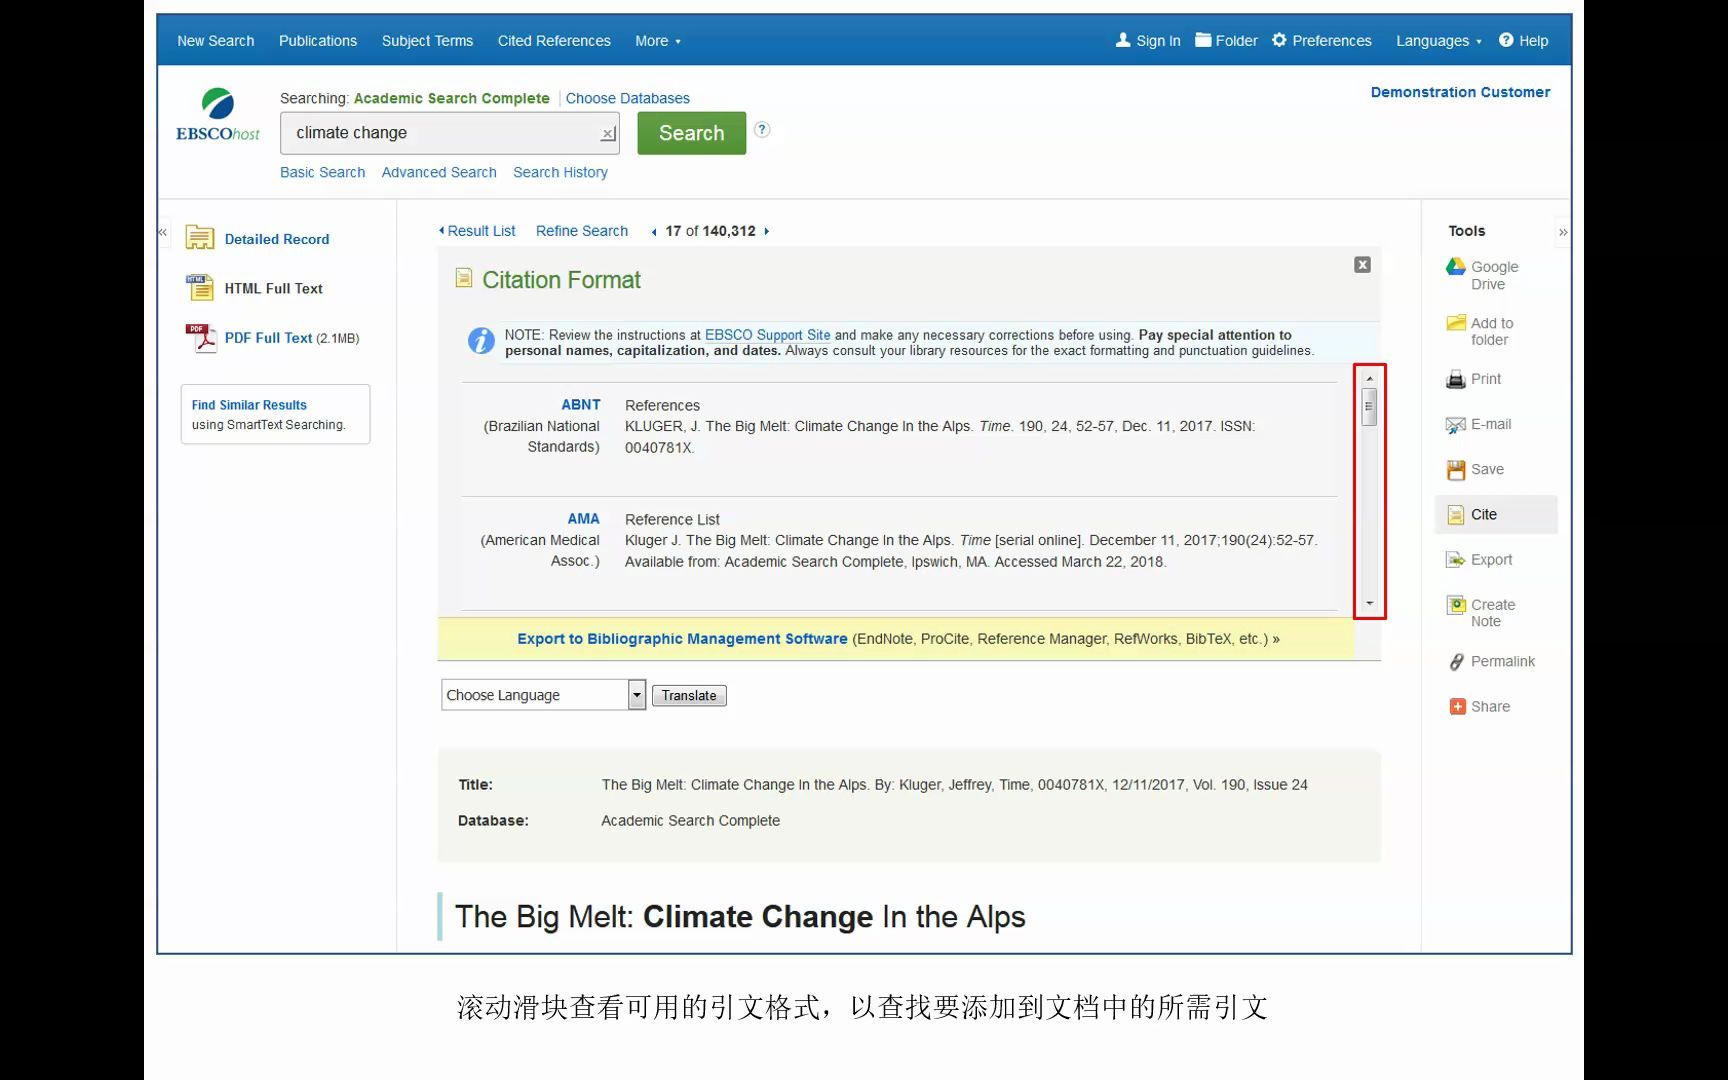Click the green Search button
The width and height of the screenshot is (1728, 1080).
692,133
